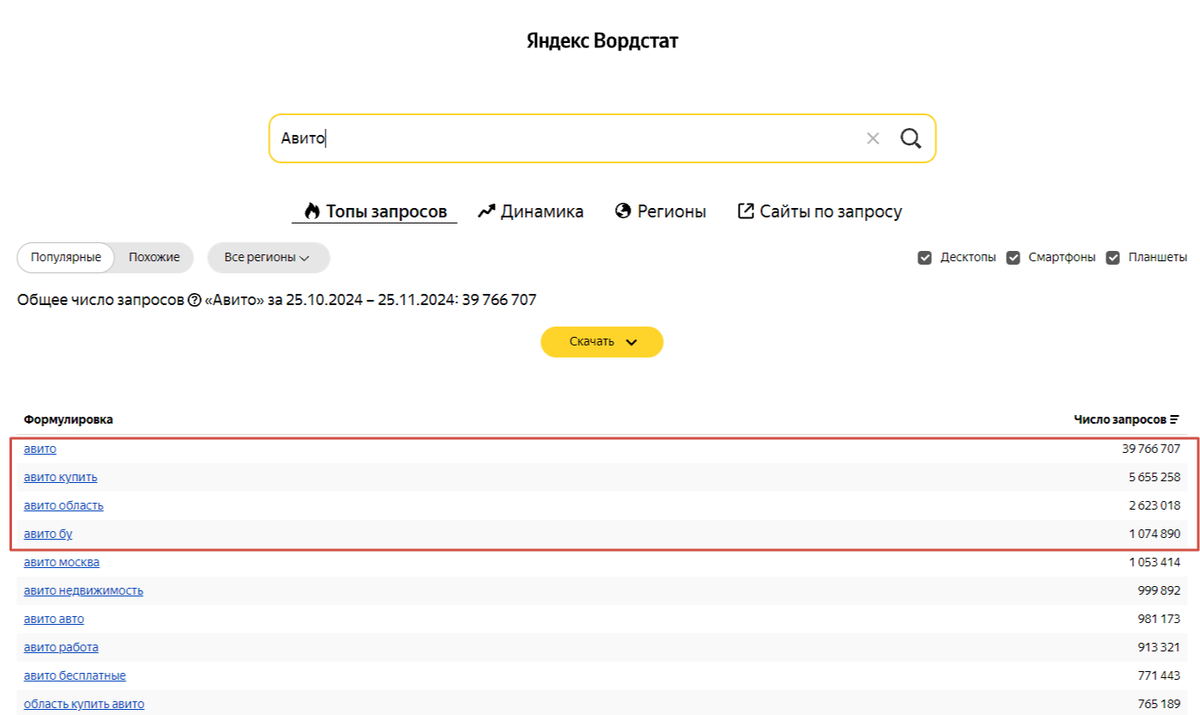Select the value 981 173
The height and width of the screenshot is (715, 1200).
(x=1159, y=619)
